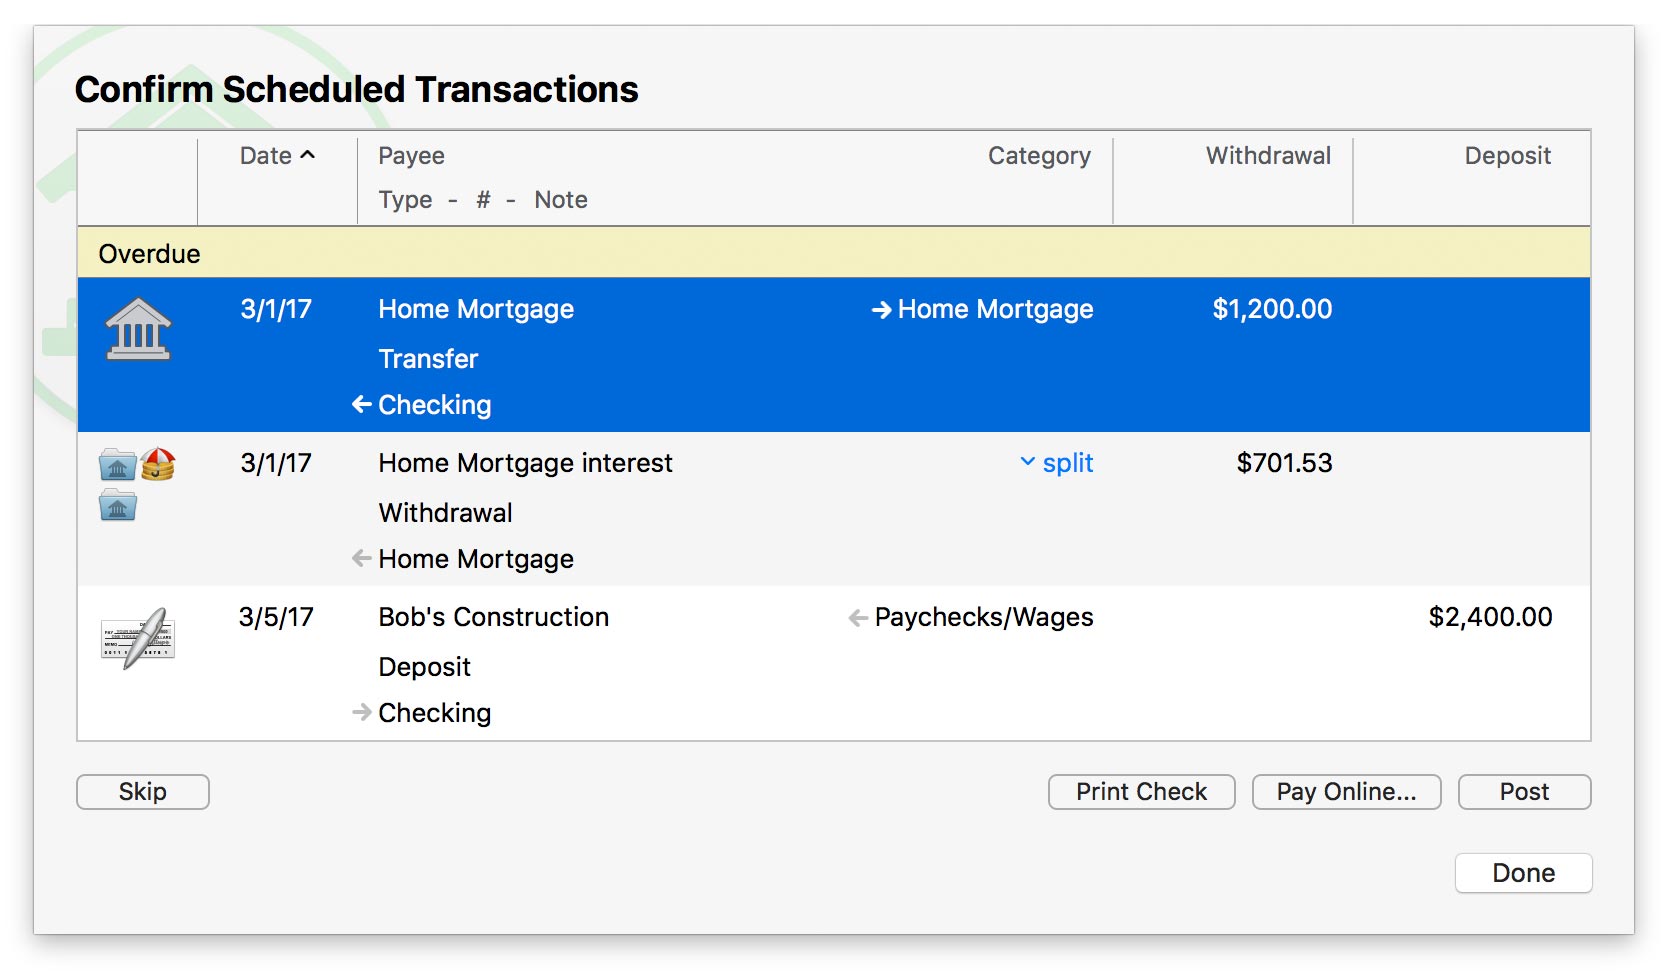Click left arrow beside Checking in first row

tap(362, 405)
